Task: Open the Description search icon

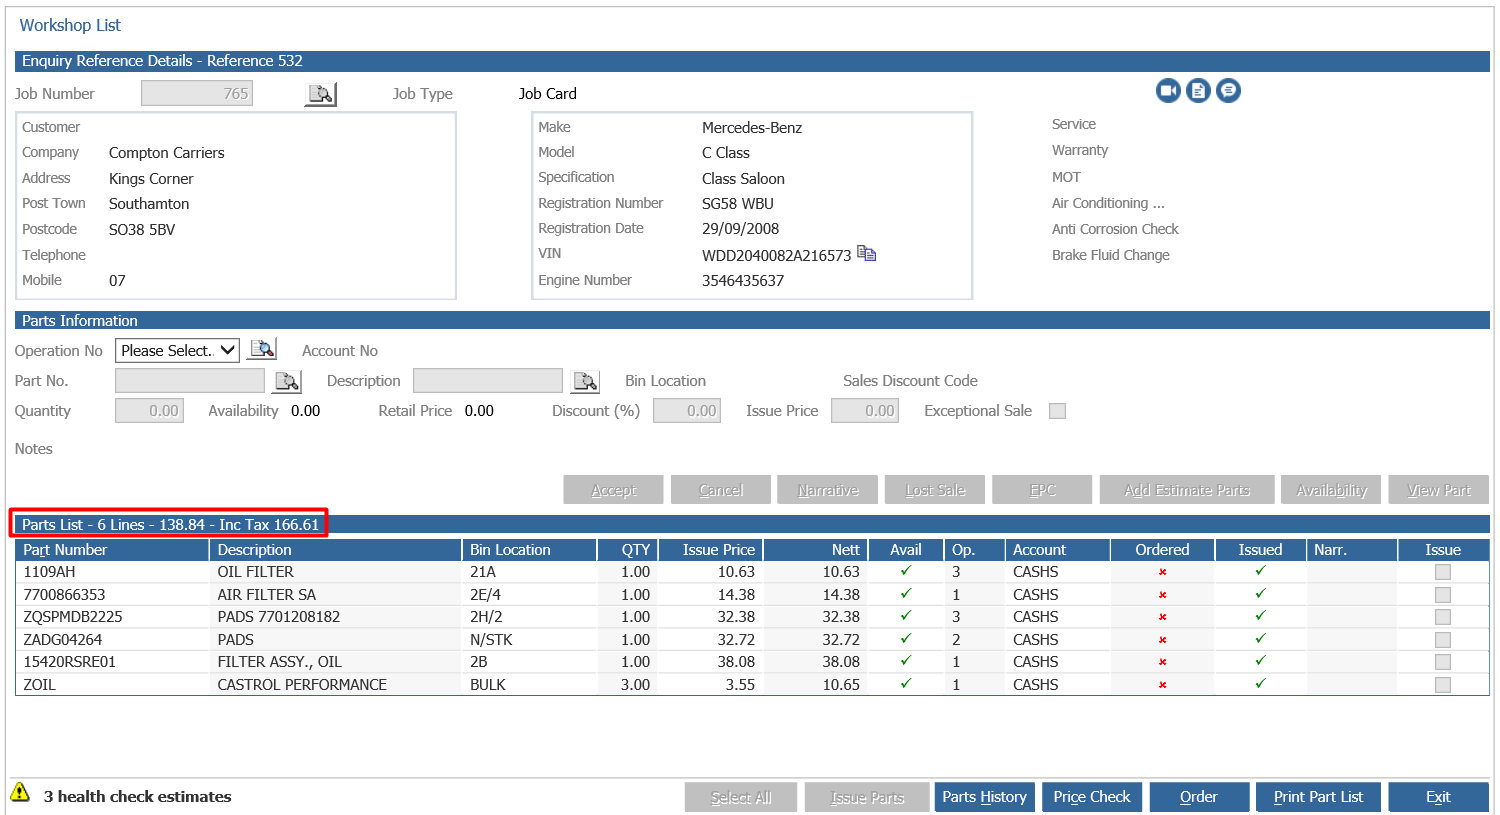Action: point(585,381)
